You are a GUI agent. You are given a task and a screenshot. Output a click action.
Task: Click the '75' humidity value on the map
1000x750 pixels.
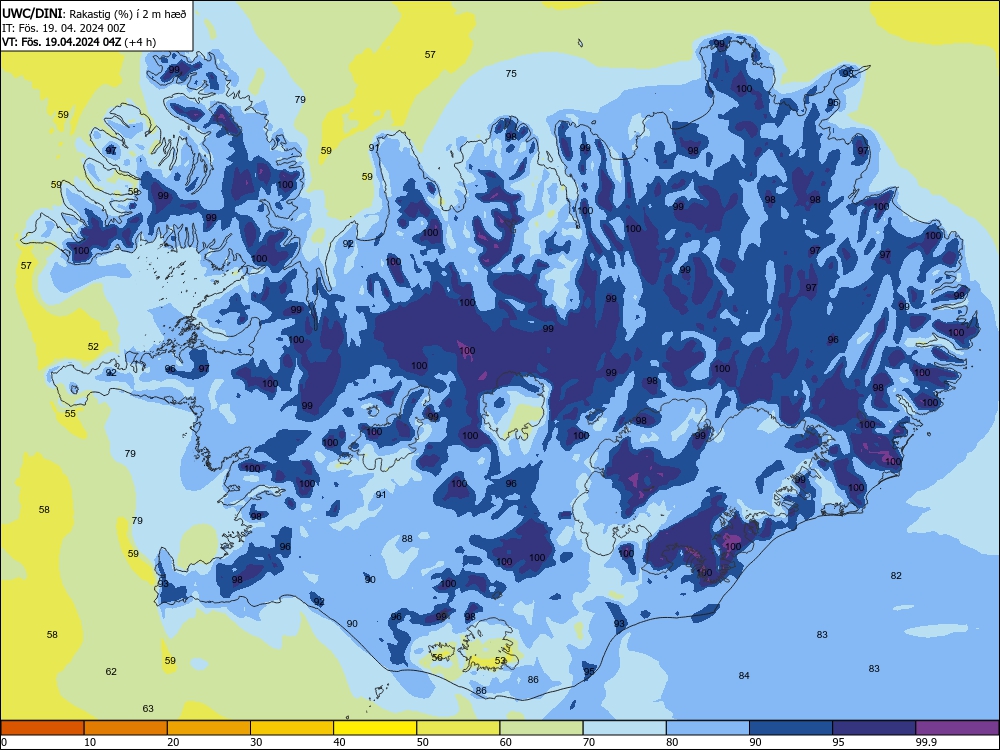click(511, 73)
